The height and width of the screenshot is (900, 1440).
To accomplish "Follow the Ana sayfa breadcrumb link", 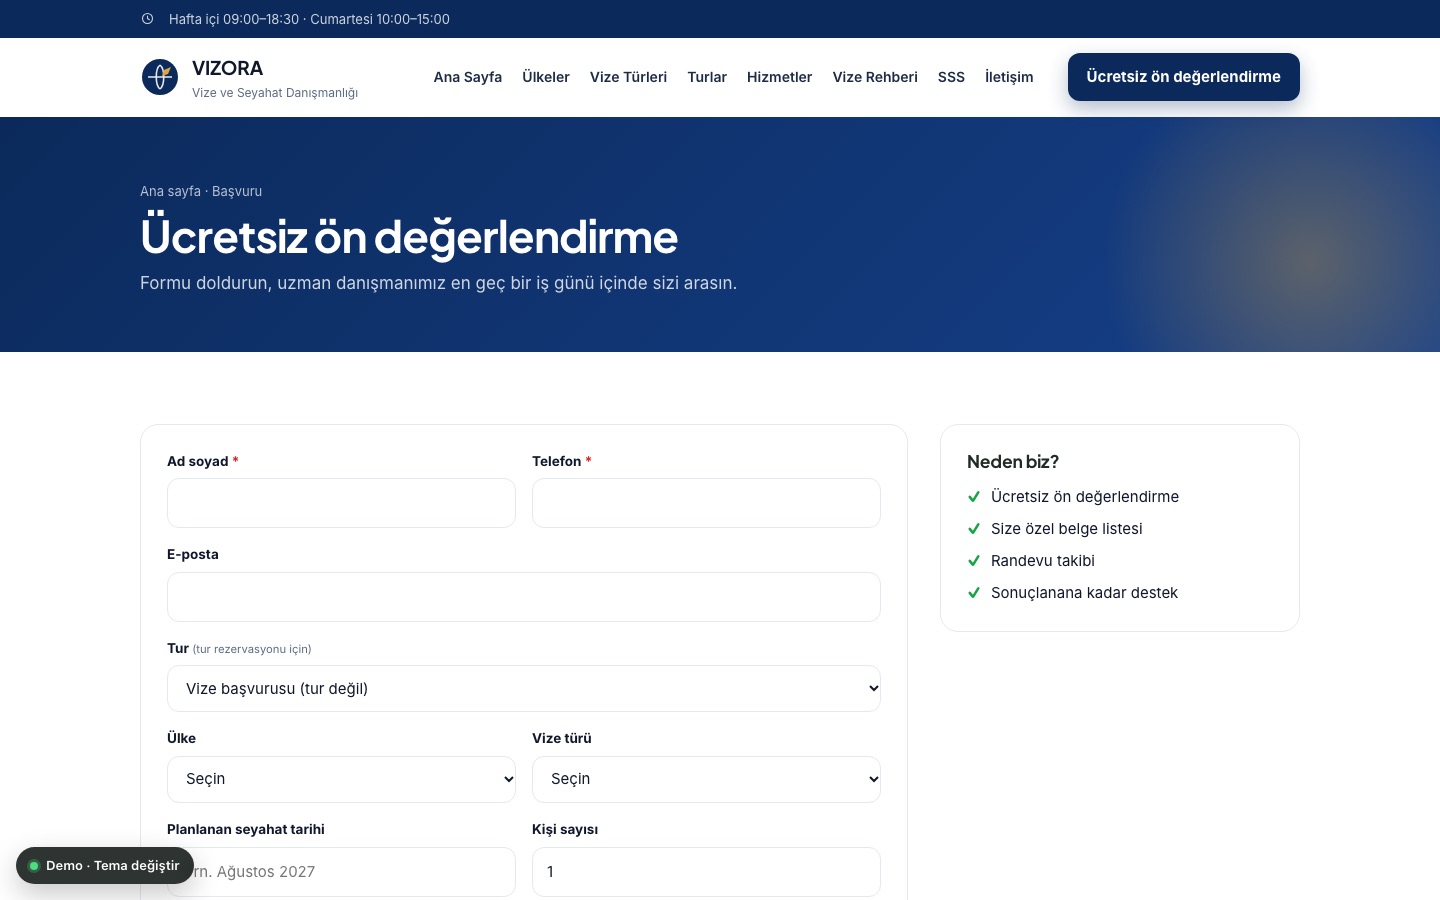I will (x=170, y=191).
